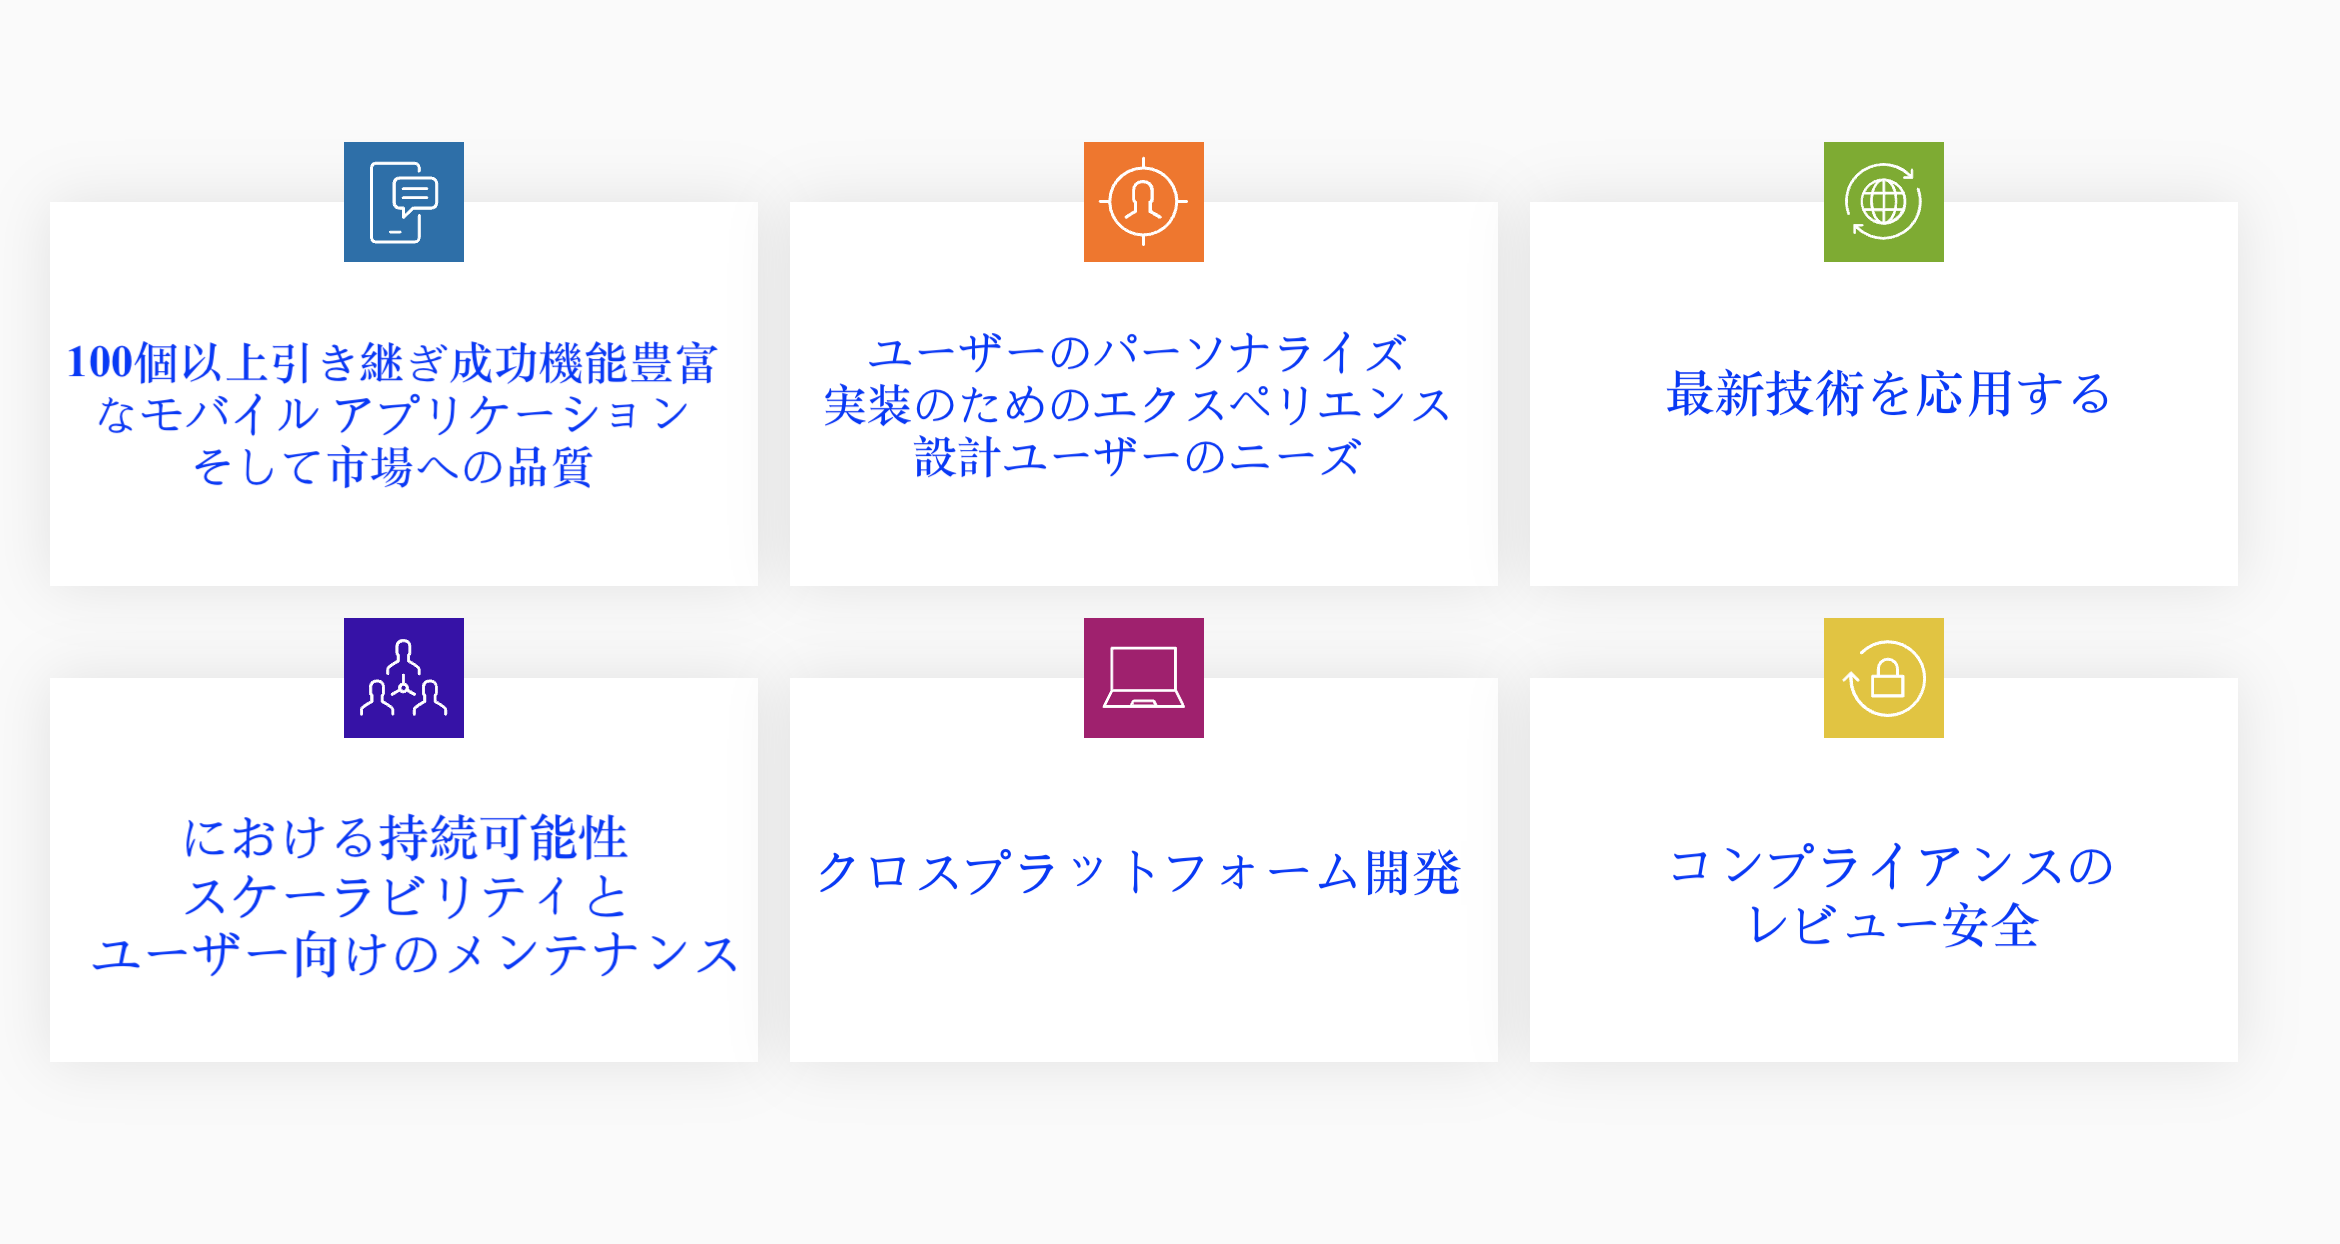Click the orange user target icon
The width and height of the screenshot is (2340, 1244).
tap(1143, 202)
